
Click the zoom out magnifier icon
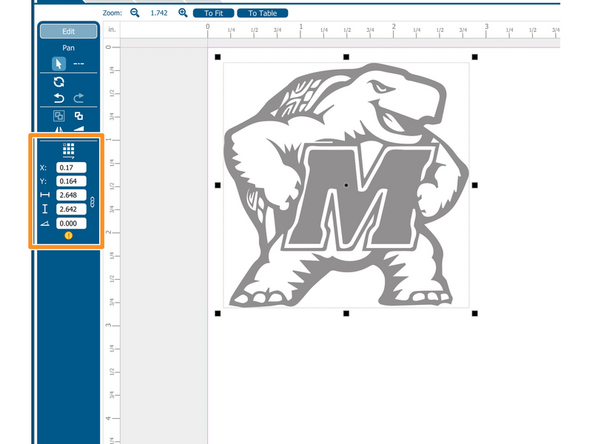(x=134, y=13)
